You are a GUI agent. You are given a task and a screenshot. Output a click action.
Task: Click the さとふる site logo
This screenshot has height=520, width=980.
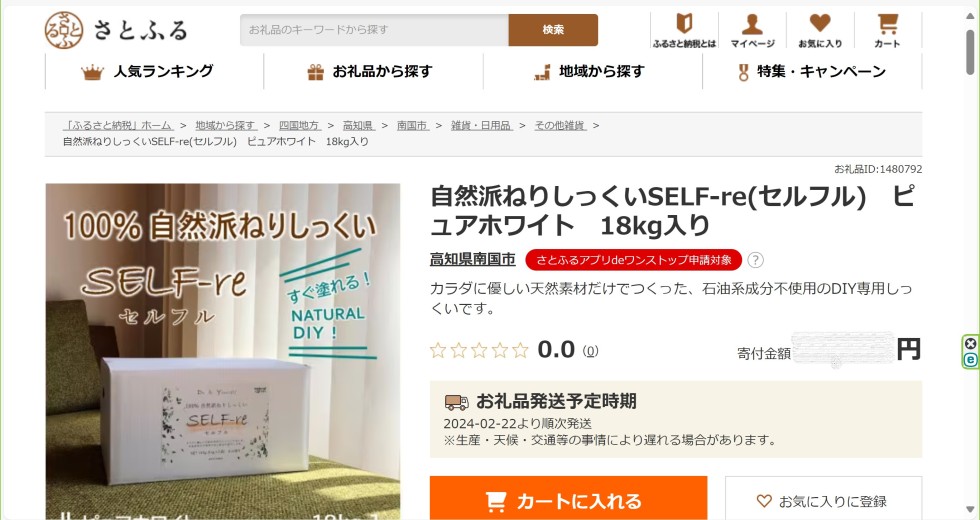coord(116,30)
